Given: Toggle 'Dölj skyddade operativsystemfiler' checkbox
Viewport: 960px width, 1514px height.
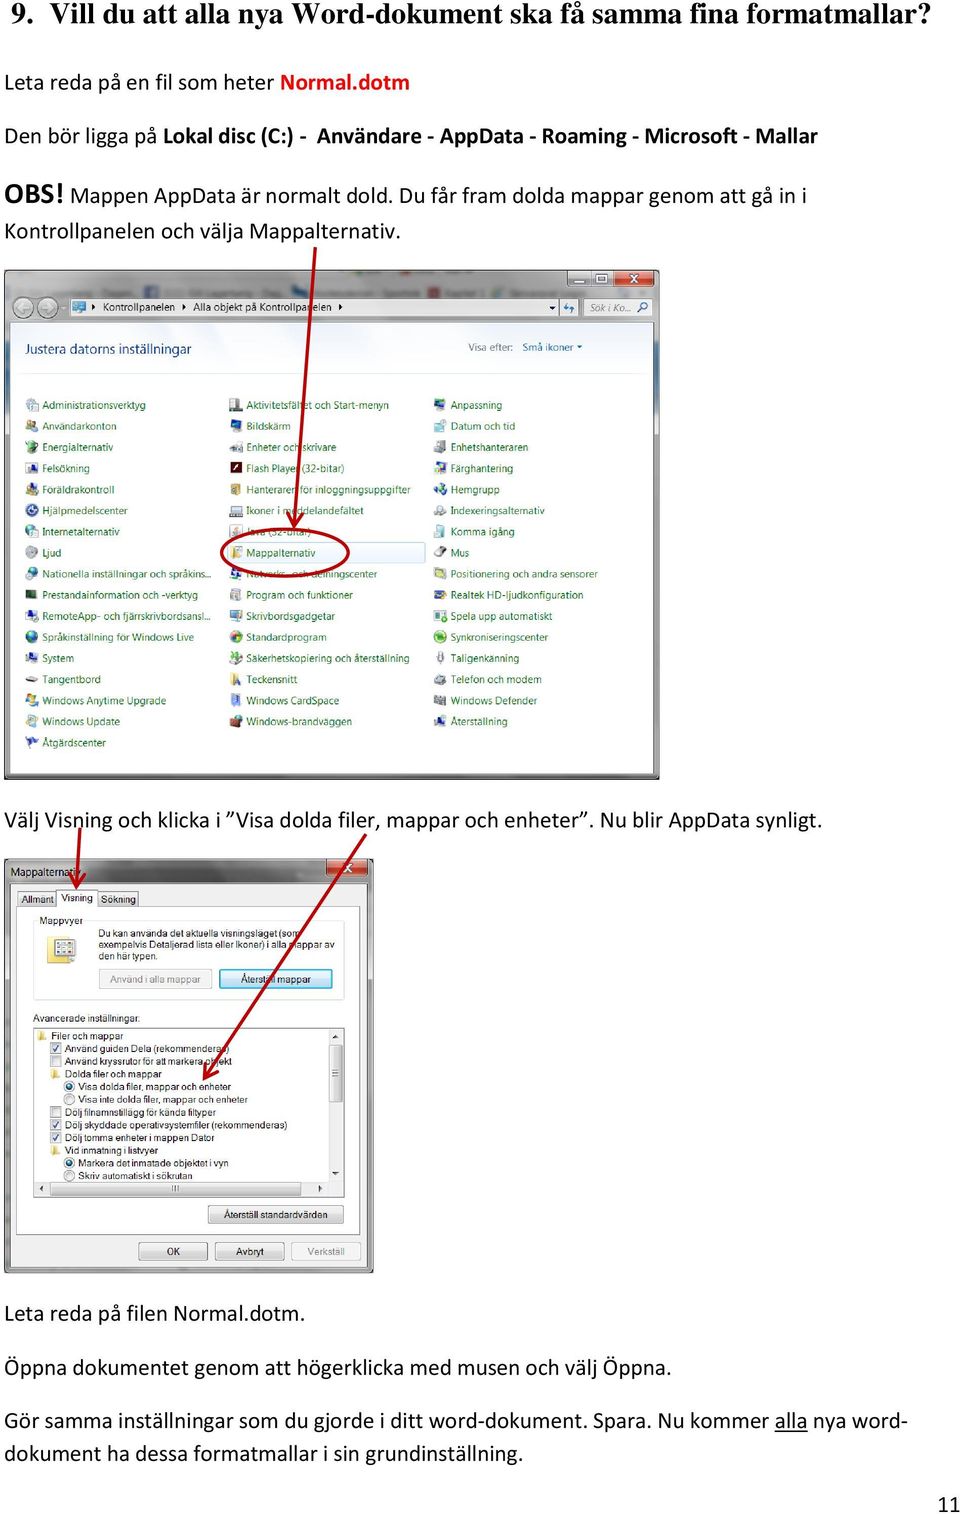Looking at the screenshot, I should tap(56, 1125).
